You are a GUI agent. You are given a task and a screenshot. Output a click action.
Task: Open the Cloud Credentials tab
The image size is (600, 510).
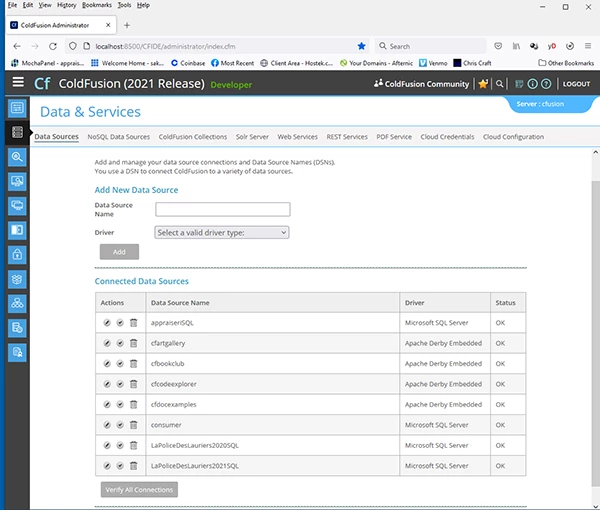point(447,137)
